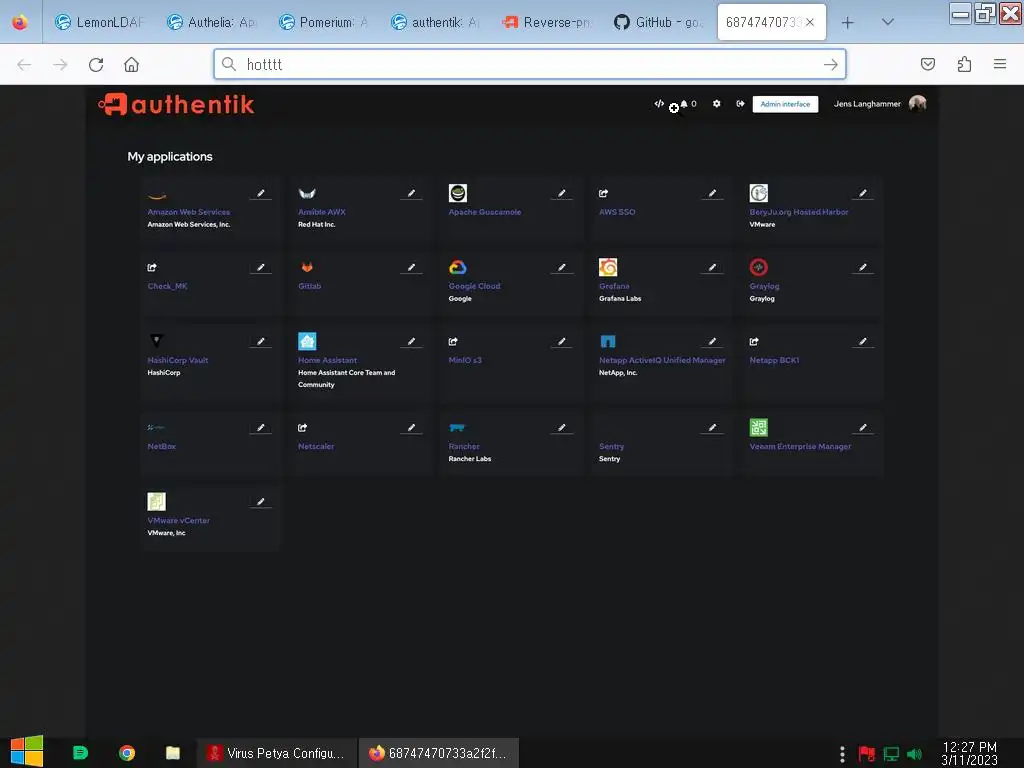The height and width of the screenshot is (768, 1024).
Task: Click the authentik logo
Action: pyautogui.click(x=176, y=104)
